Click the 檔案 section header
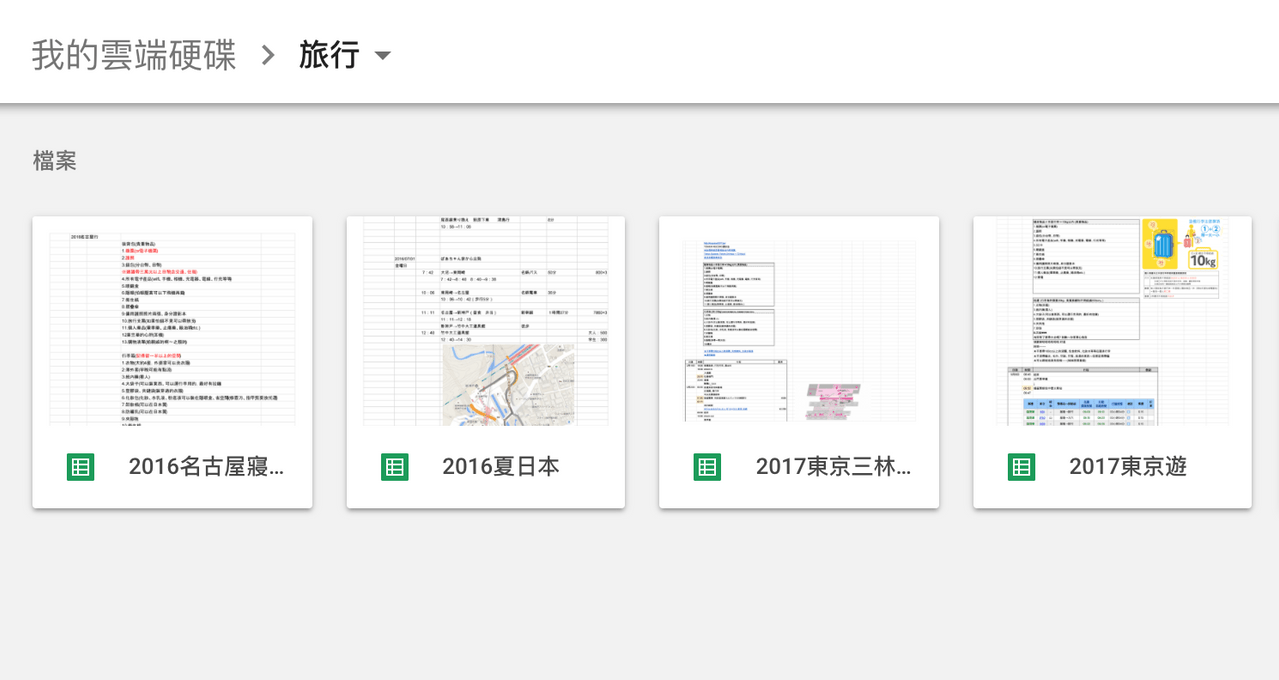The width and height of the screenshot is (1279, 680). (54, 160)
